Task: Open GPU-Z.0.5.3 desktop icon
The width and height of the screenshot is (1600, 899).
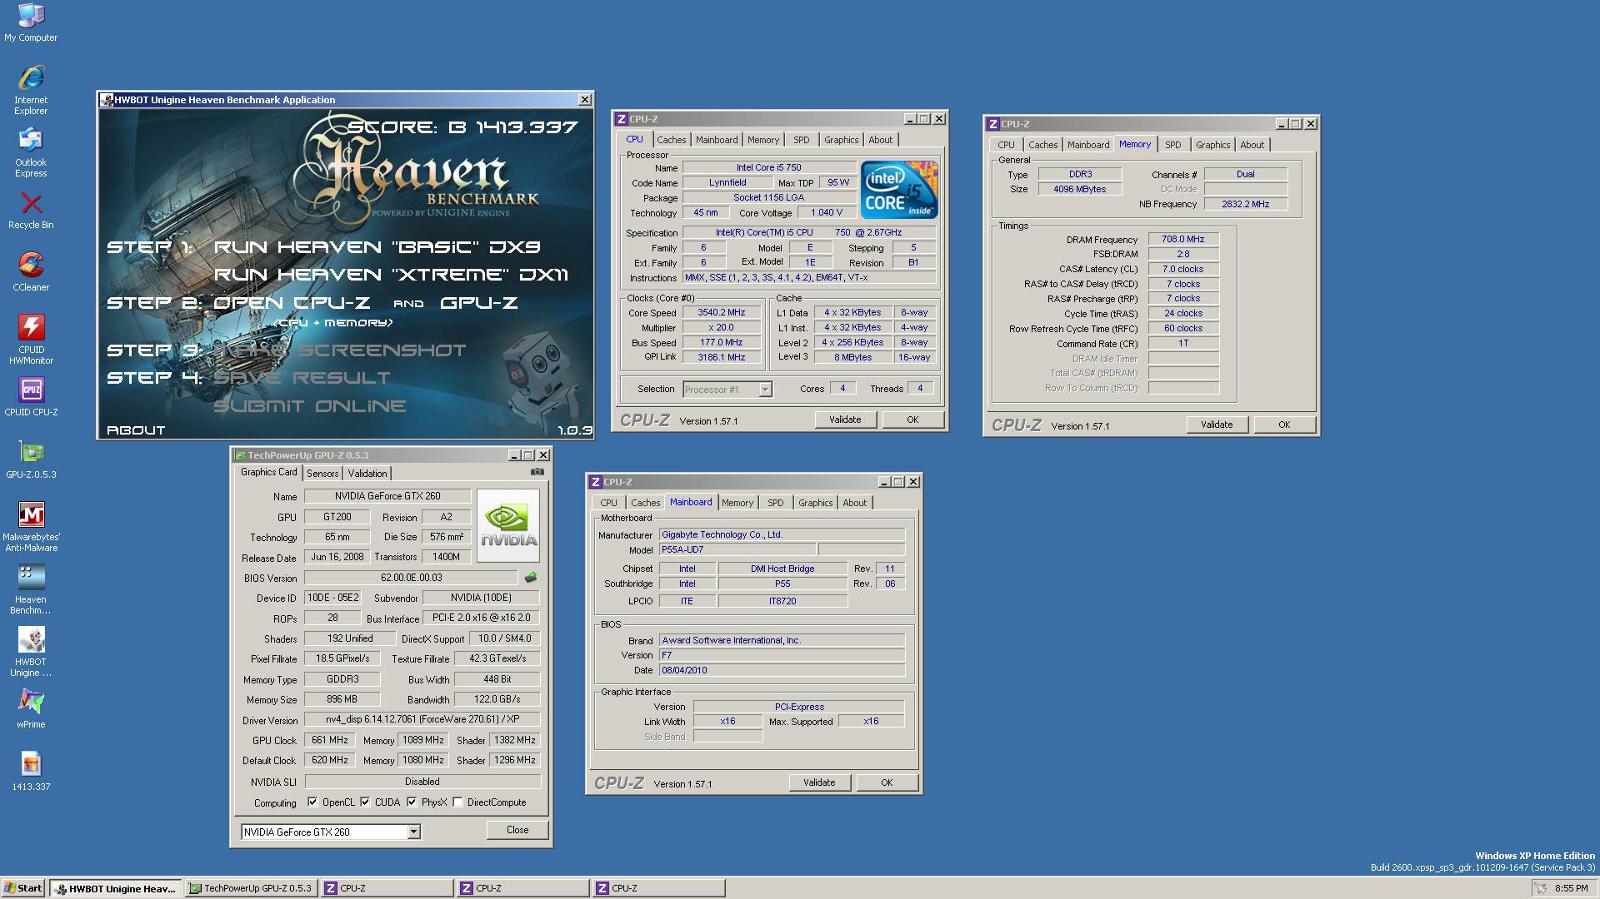Action: [31, 459]
